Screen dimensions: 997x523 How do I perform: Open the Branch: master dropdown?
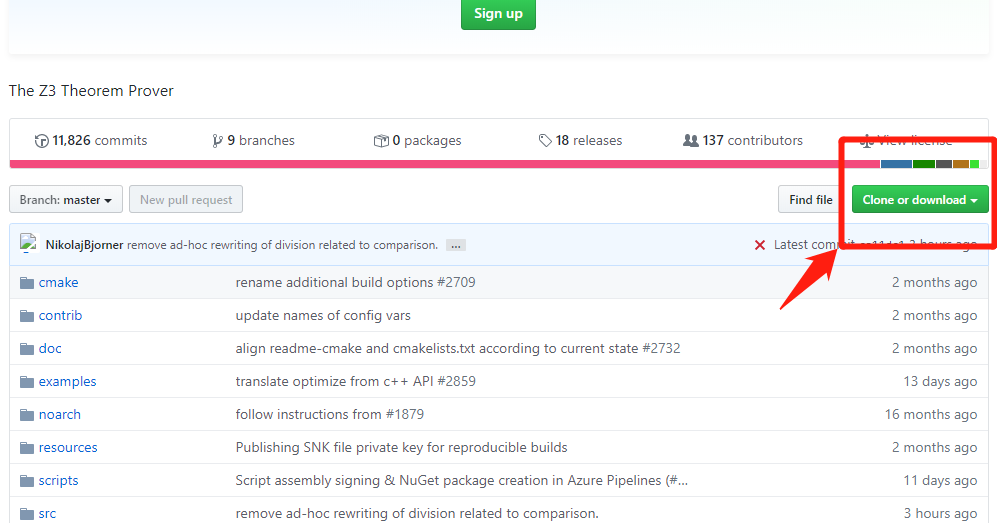[x=65, y=200]
